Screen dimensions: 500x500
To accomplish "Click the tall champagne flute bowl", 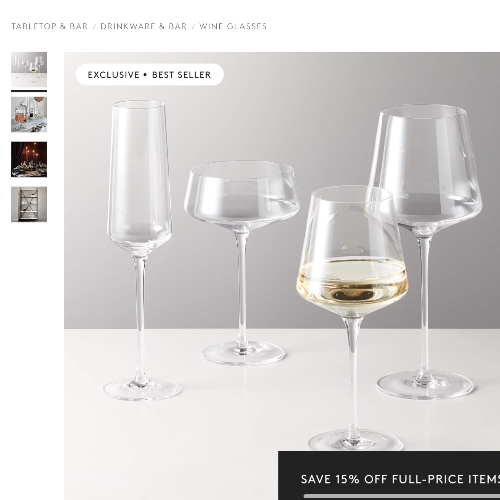I will [x=140, y=175].
